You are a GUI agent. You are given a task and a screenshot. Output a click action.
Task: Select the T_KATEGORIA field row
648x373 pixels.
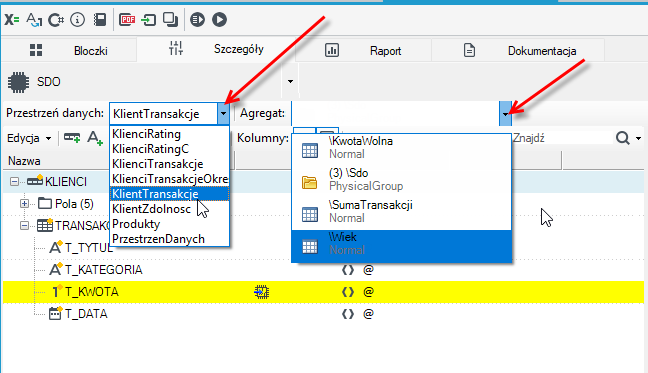[x=323, y=270]
